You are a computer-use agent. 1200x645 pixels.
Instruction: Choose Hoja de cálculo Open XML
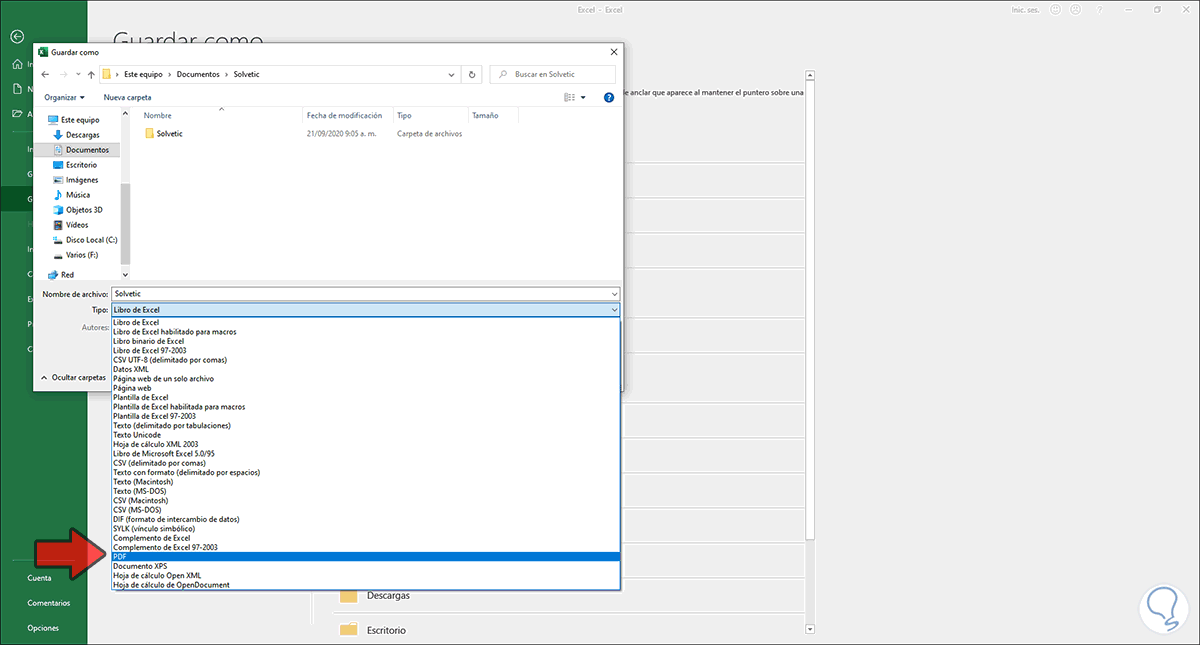[x=366, y=576]
